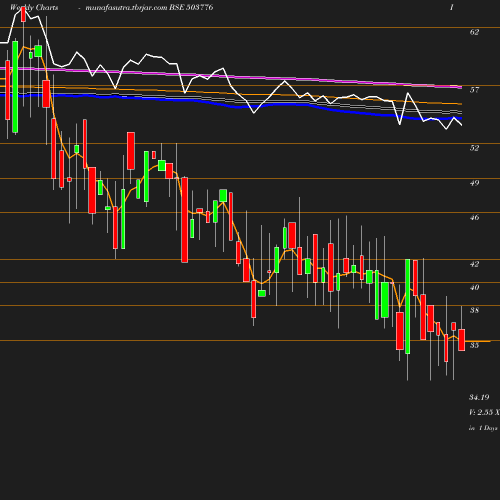500x500 pixels.
Task: Click the 42 price axis label
Action: [x=474, y=264]
